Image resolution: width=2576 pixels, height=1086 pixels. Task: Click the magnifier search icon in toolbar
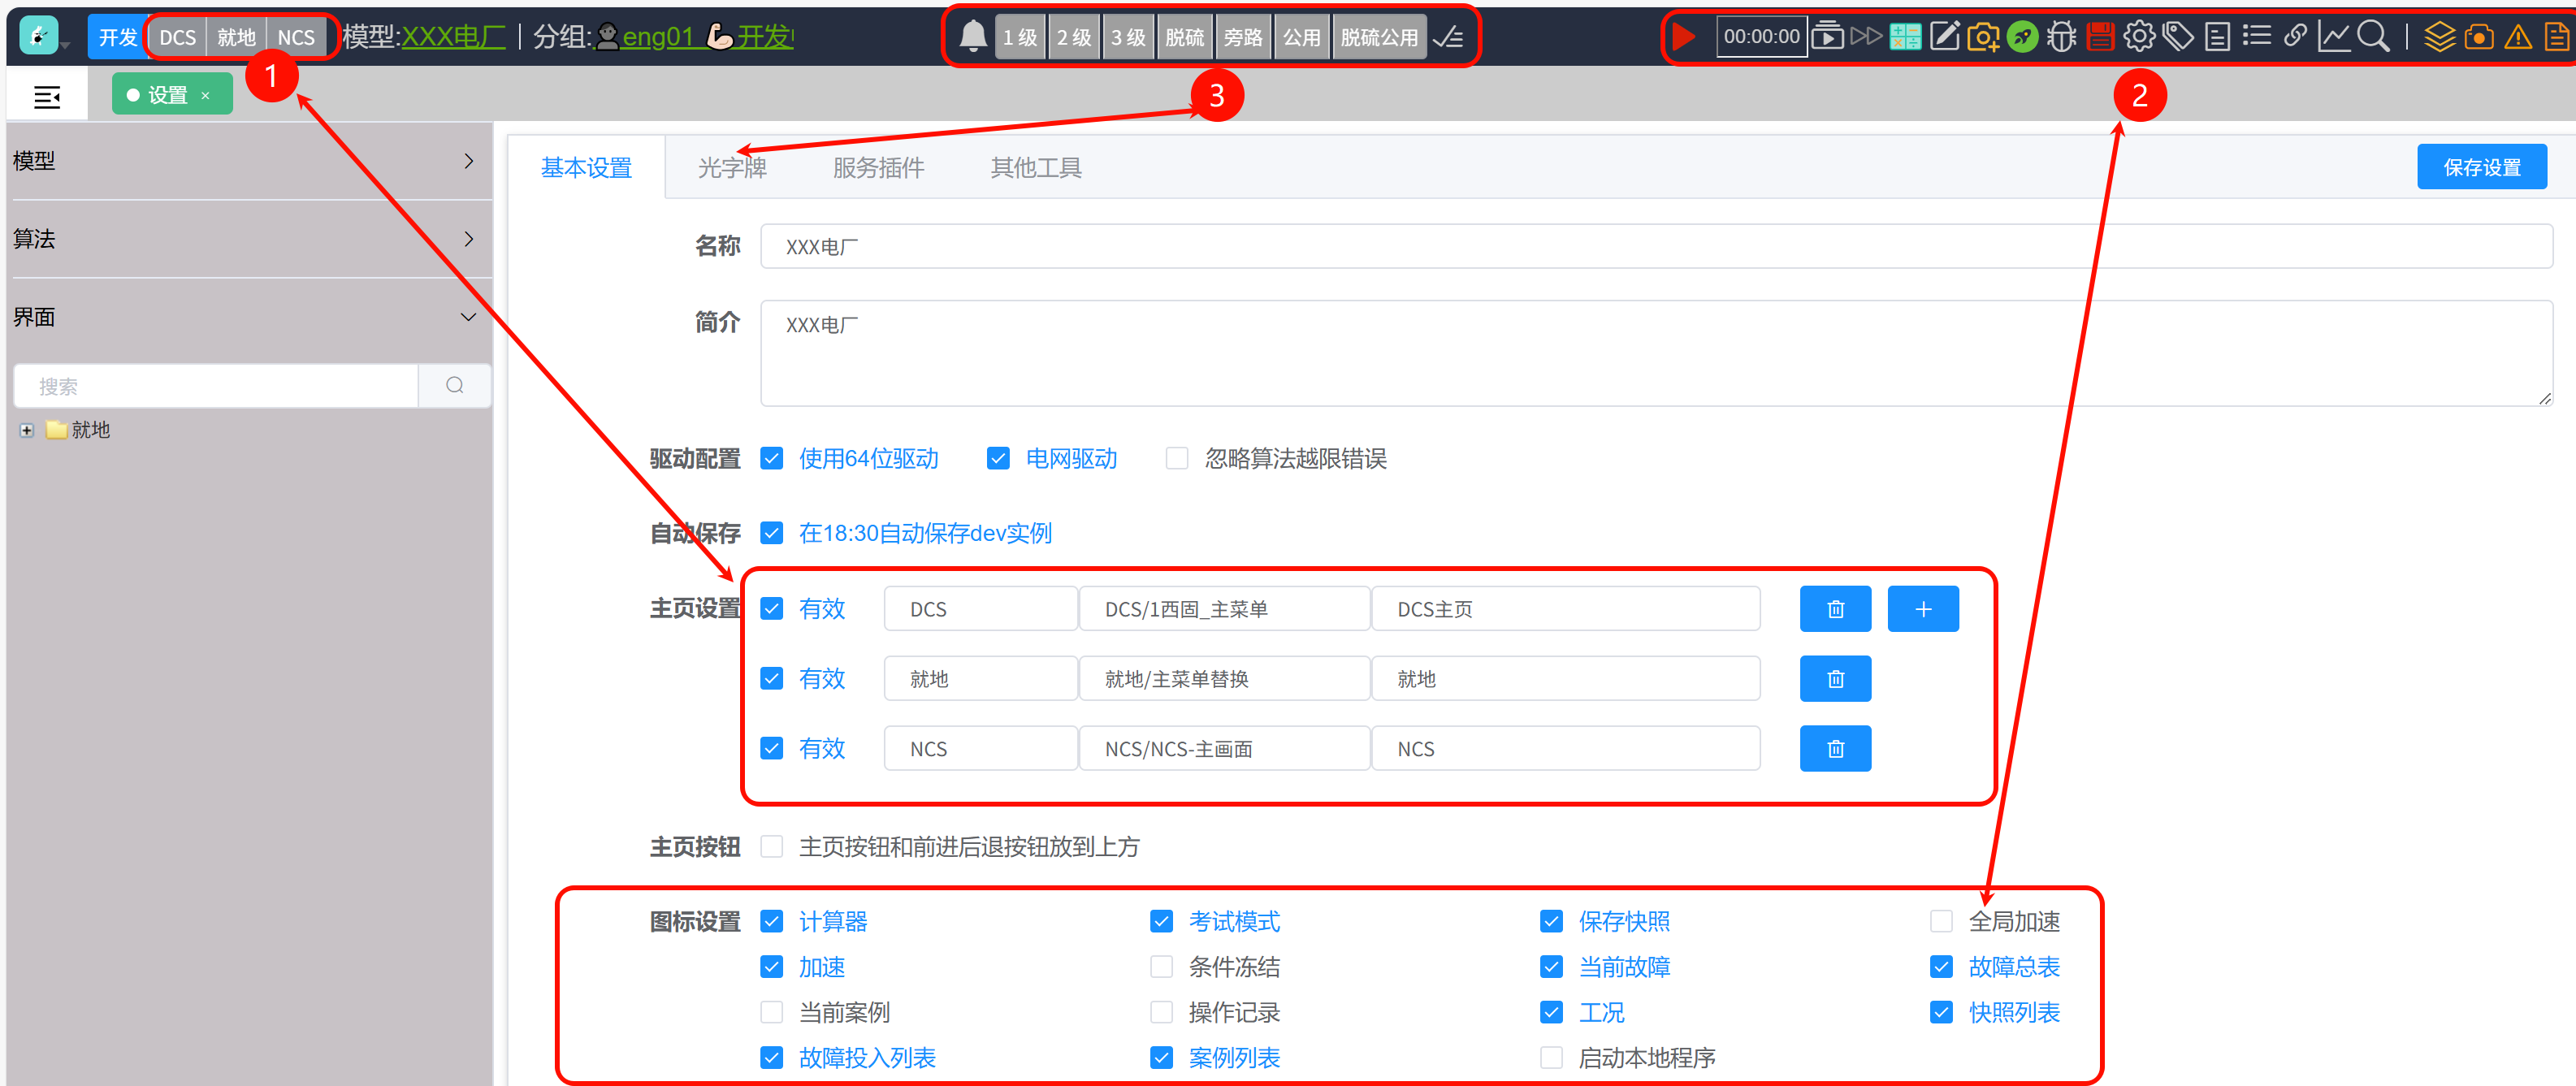2373,37
